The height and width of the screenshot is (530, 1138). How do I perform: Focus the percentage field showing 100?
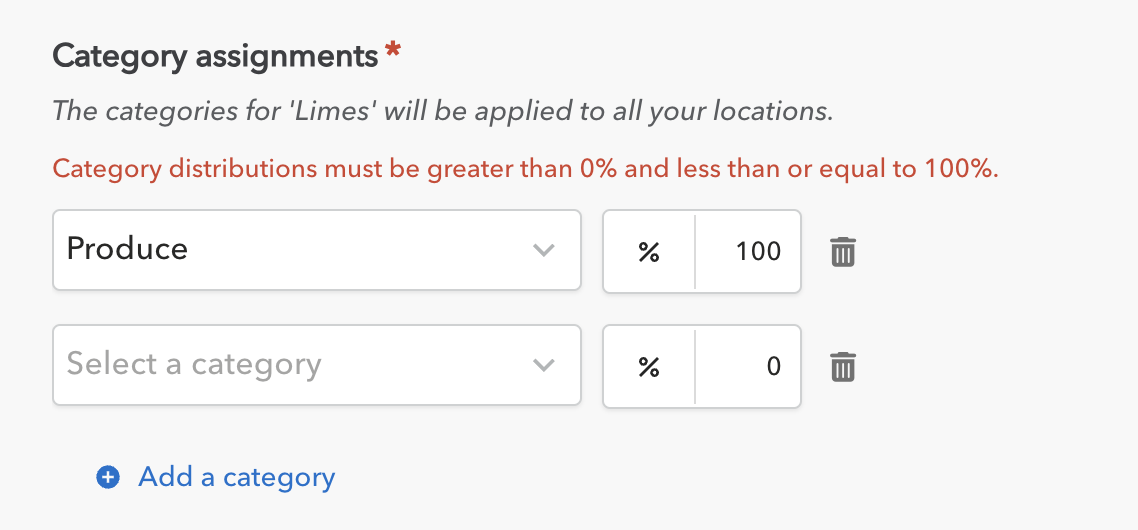747,251
